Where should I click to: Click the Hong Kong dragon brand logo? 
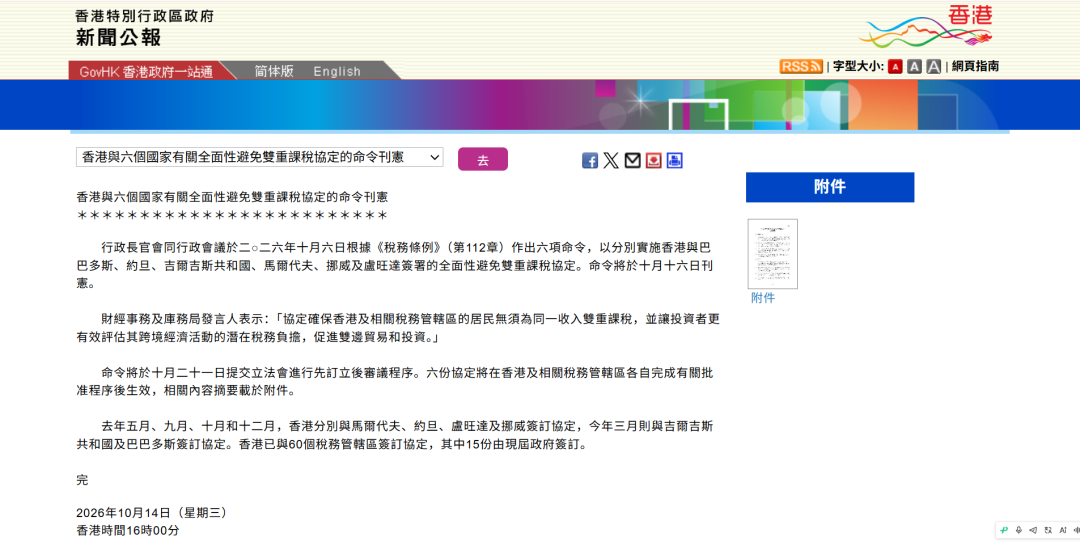click(926, 27)
